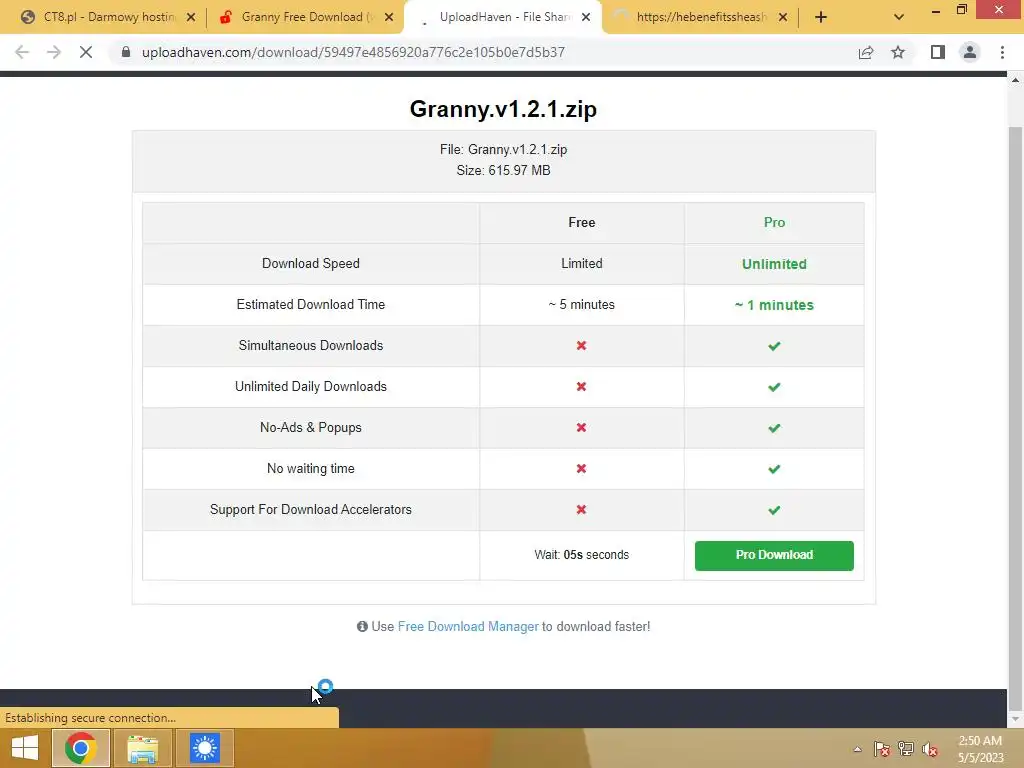
Task: Click the muted volume tray icon
Action: pos(930,749)
